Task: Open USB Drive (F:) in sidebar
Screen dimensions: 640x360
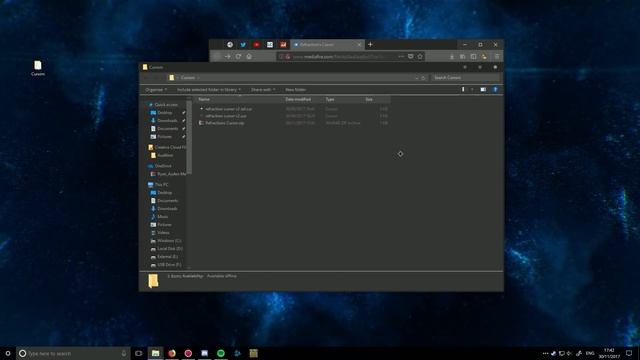Action: [x=166, y=265]
